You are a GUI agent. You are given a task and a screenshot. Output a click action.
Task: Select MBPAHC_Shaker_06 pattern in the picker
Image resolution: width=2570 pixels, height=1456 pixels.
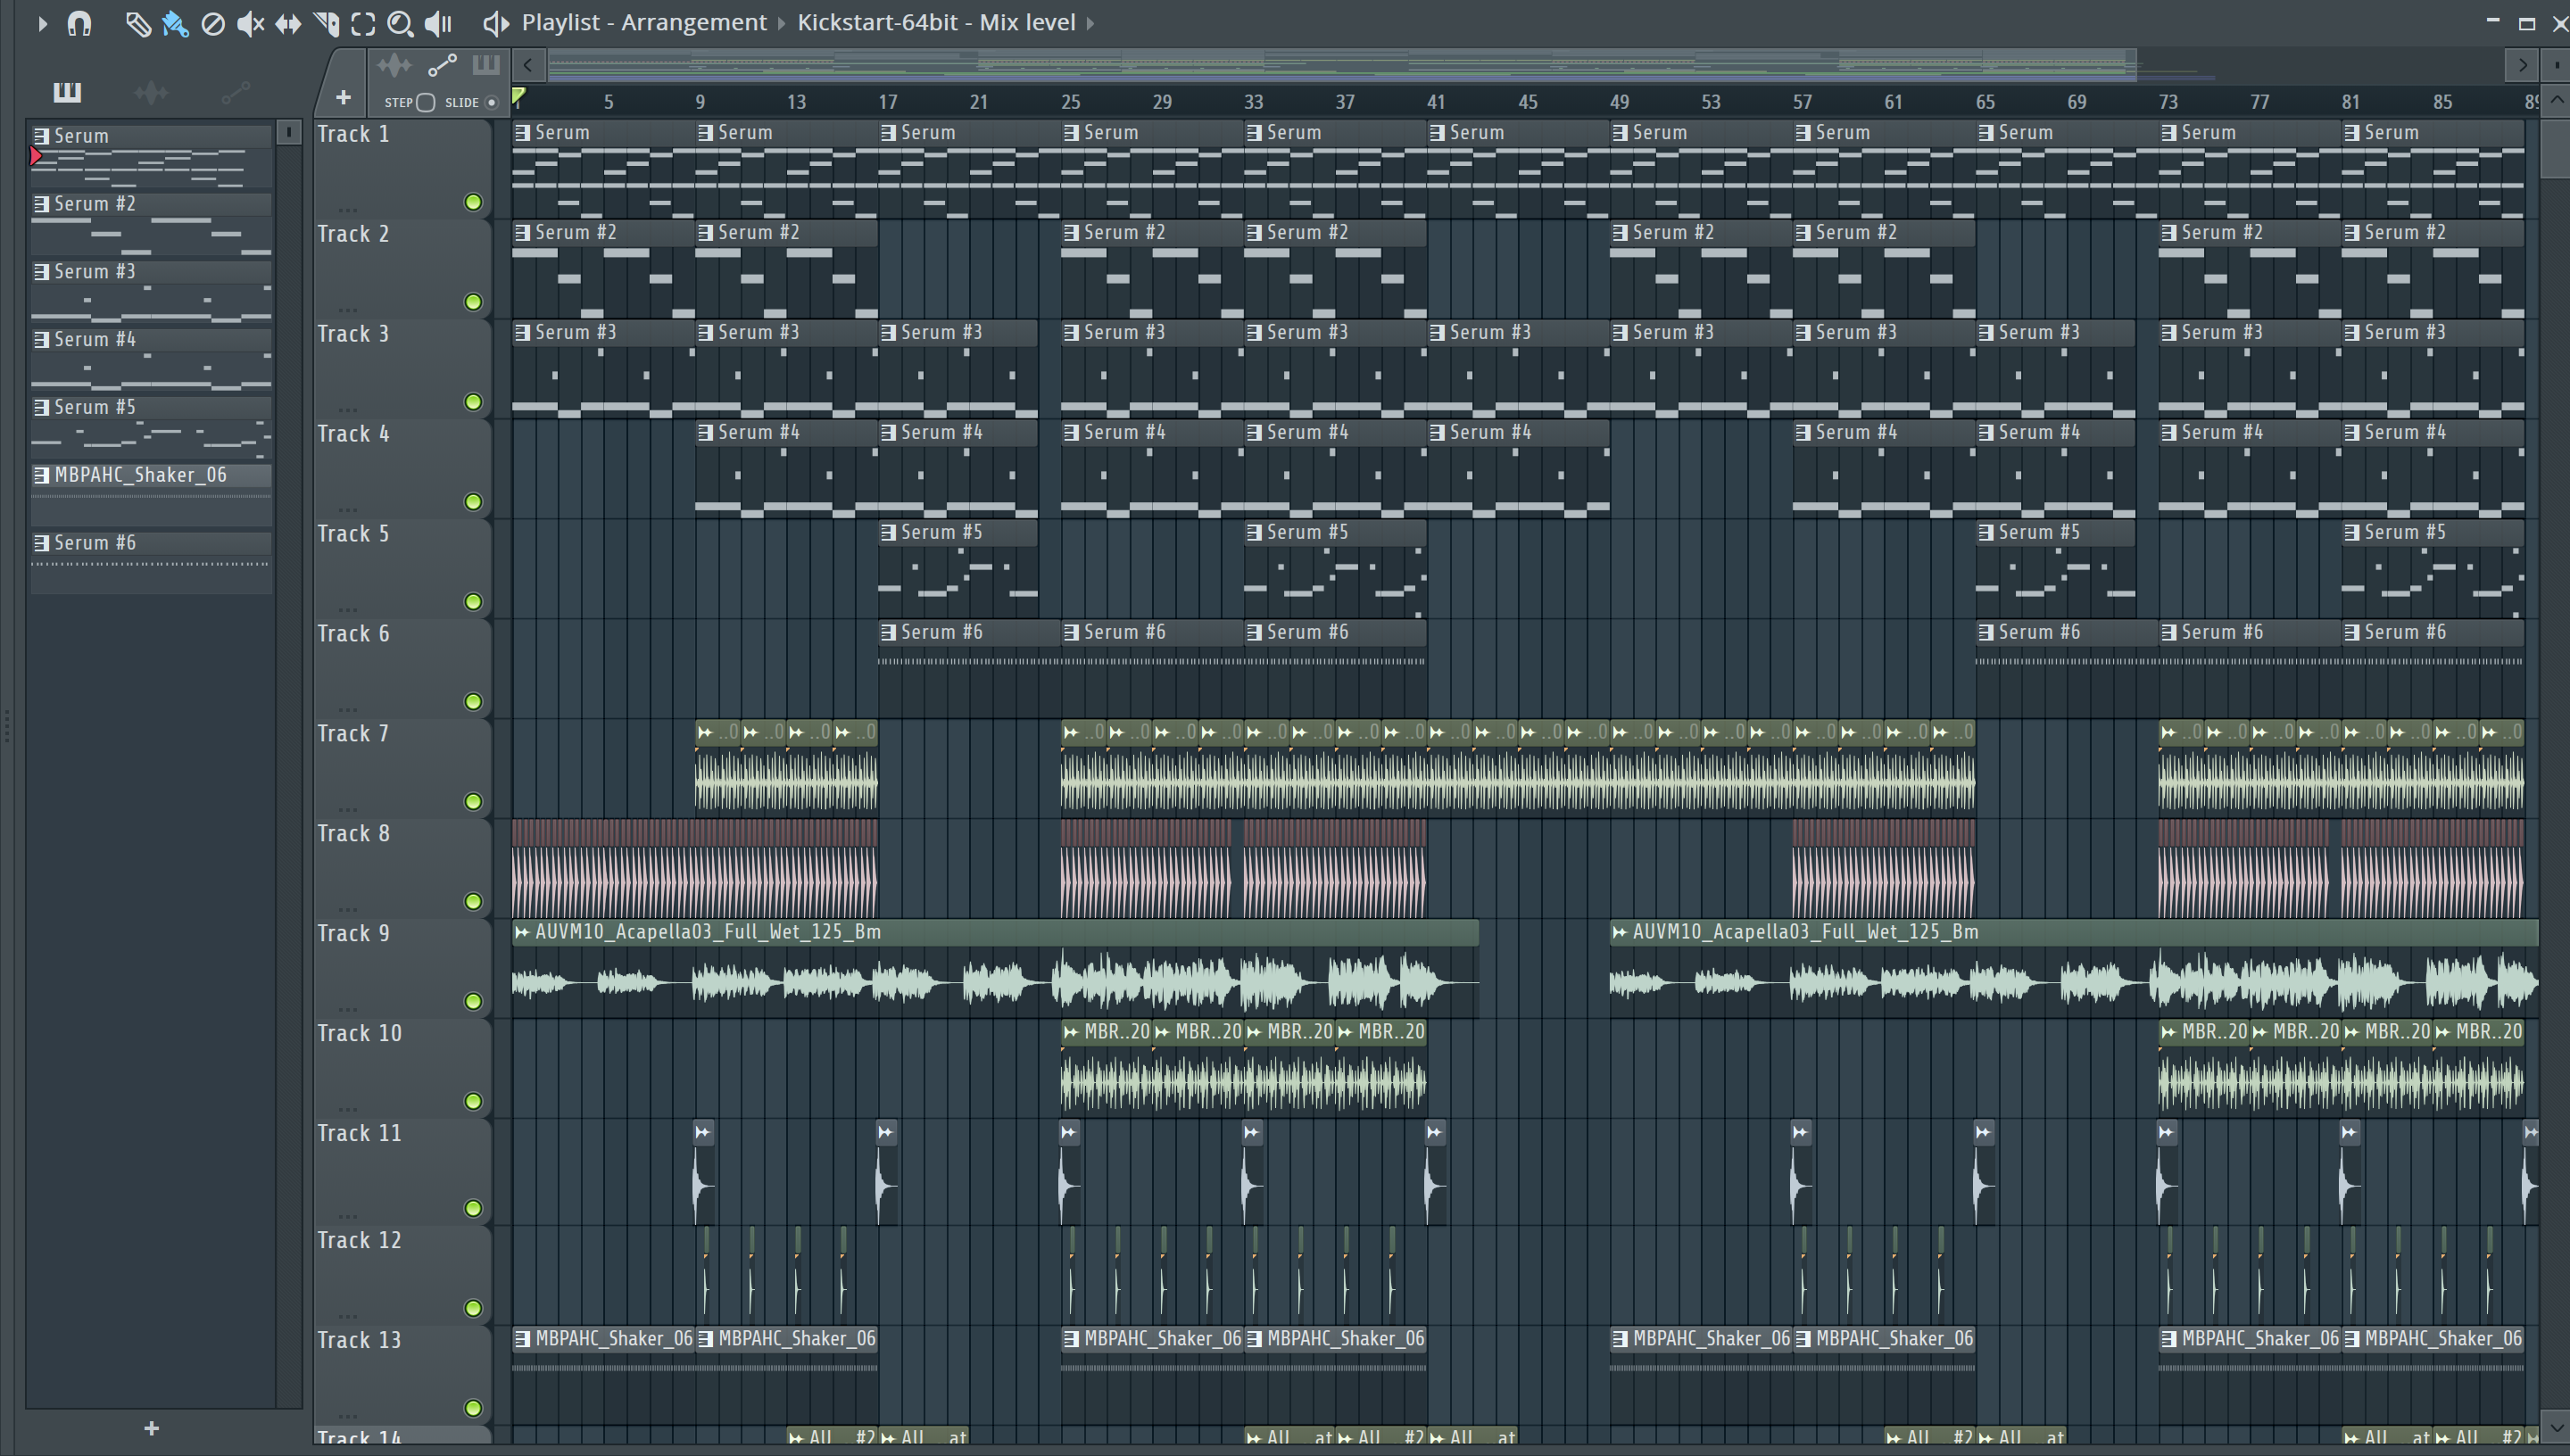click(151, 496)
